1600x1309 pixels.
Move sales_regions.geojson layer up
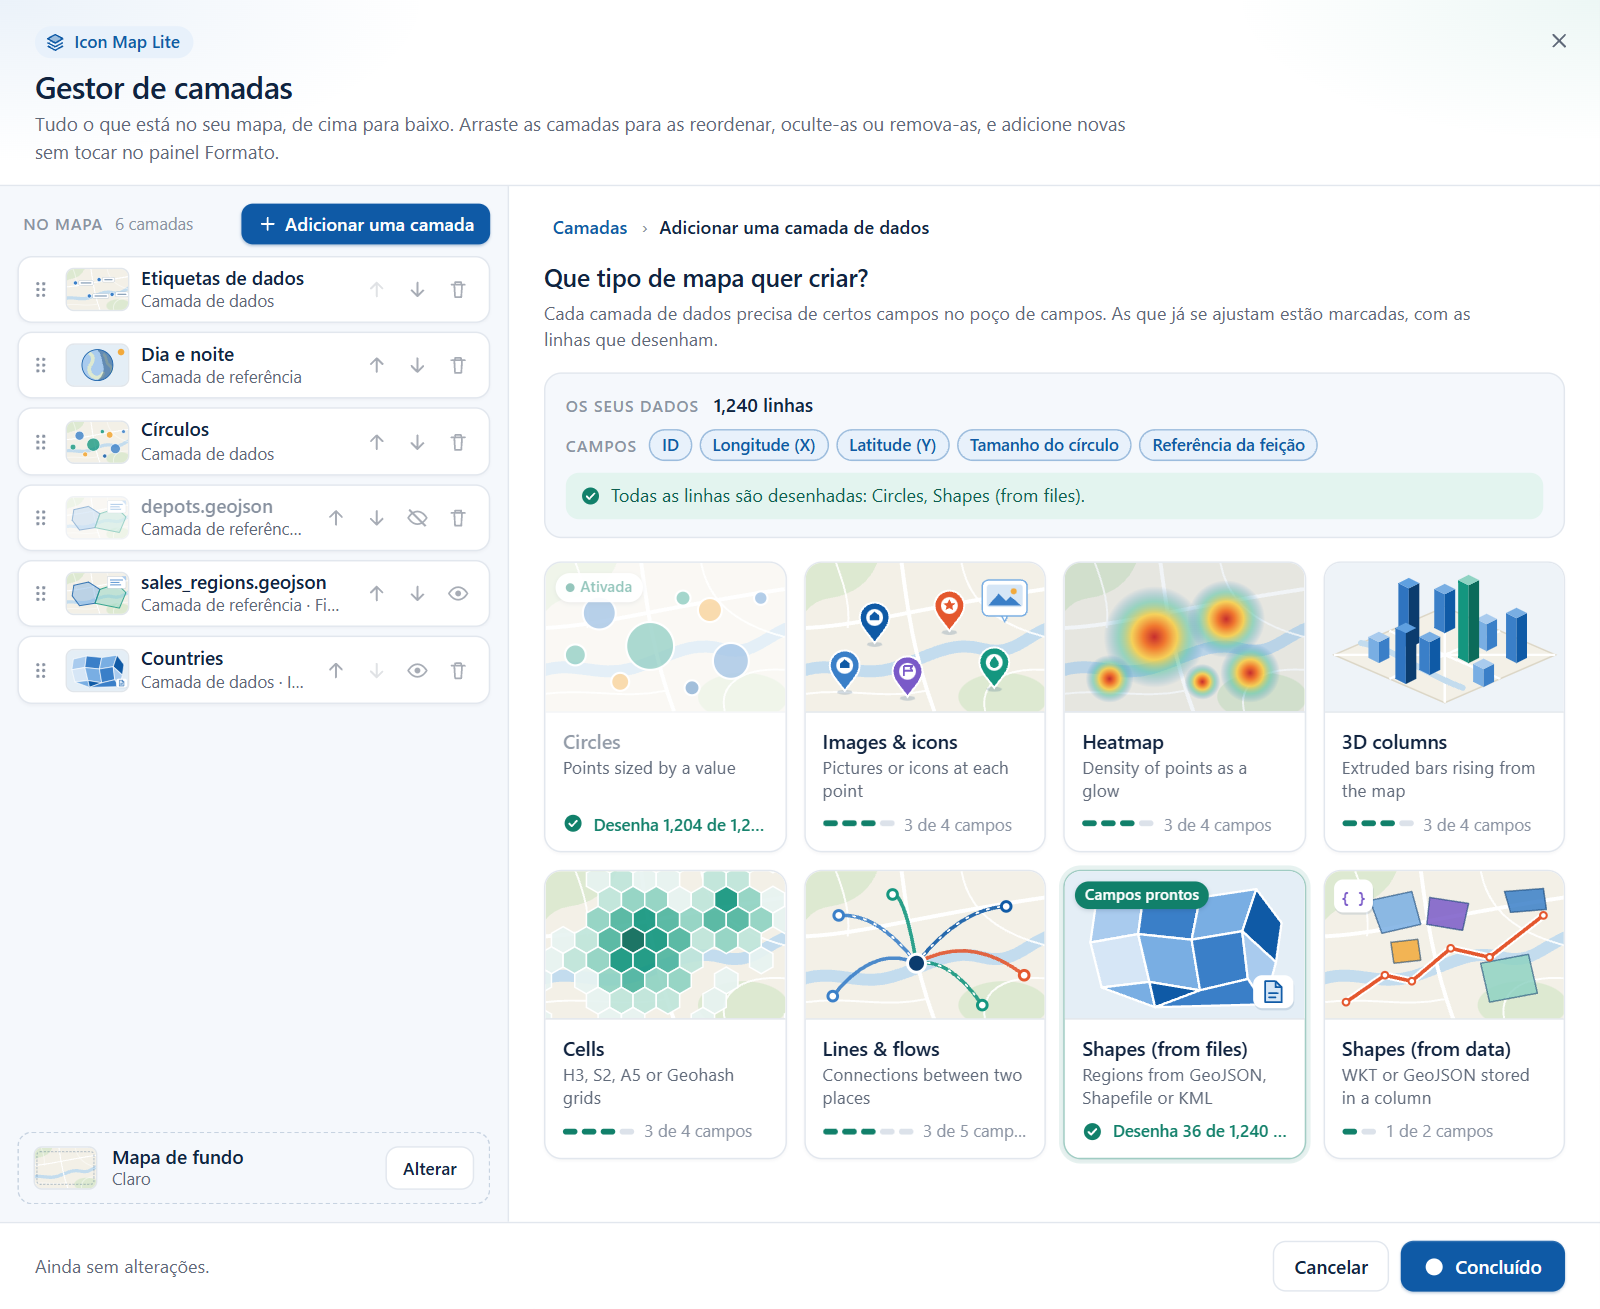(x=377, y=594)
